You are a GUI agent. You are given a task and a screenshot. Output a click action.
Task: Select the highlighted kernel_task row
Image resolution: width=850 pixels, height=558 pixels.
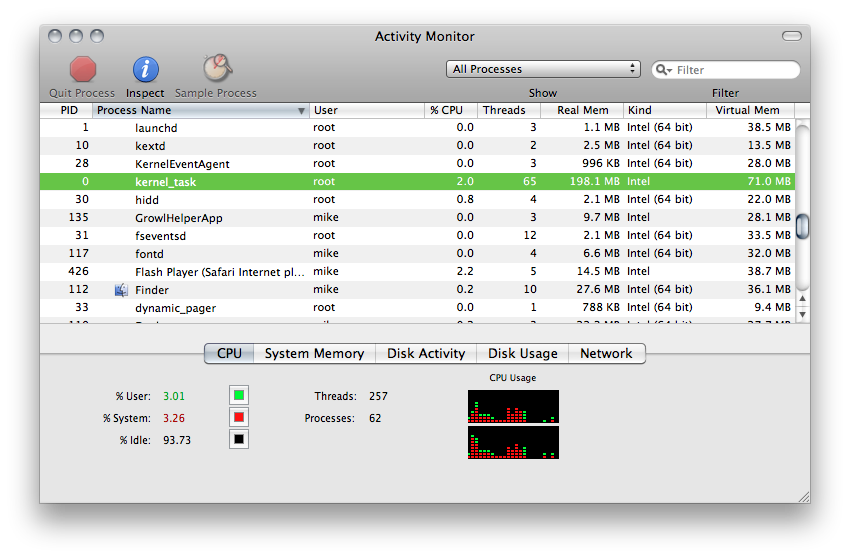click(x=417, y=181)
